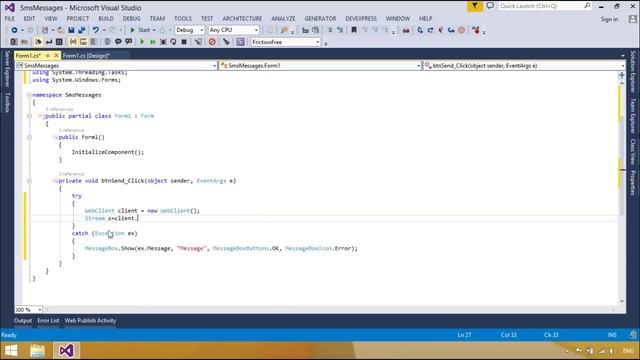
Task: Click the restart loop arrow icon
Action: point(173,42)
